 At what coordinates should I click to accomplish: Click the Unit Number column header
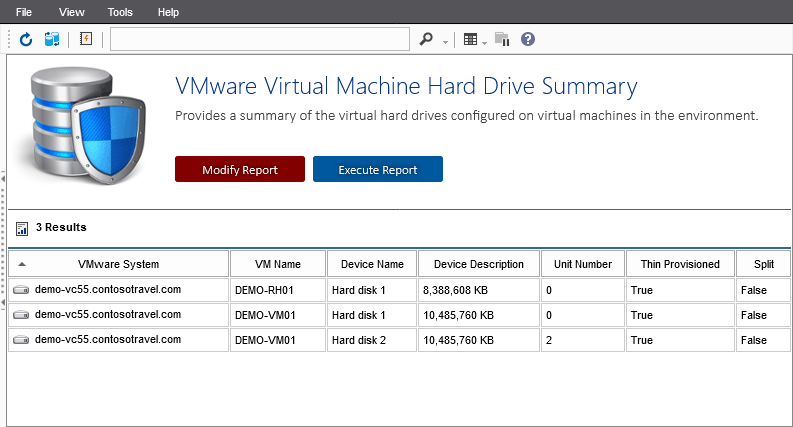click(x=583, y=264)
